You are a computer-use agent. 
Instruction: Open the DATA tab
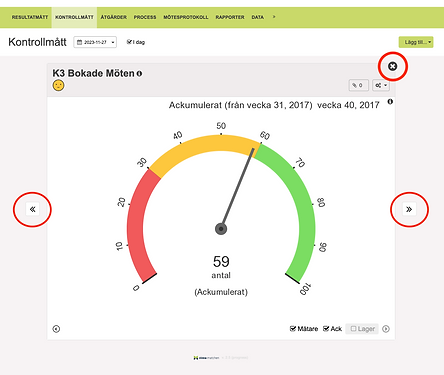point(258,17)
